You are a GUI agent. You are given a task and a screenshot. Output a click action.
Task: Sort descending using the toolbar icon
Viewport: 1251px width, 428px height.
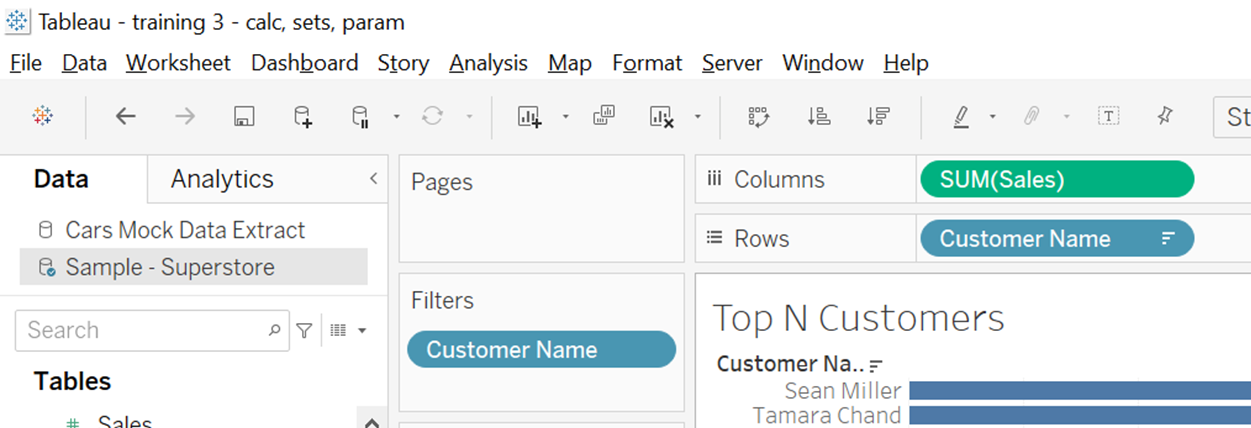[878, 117]
